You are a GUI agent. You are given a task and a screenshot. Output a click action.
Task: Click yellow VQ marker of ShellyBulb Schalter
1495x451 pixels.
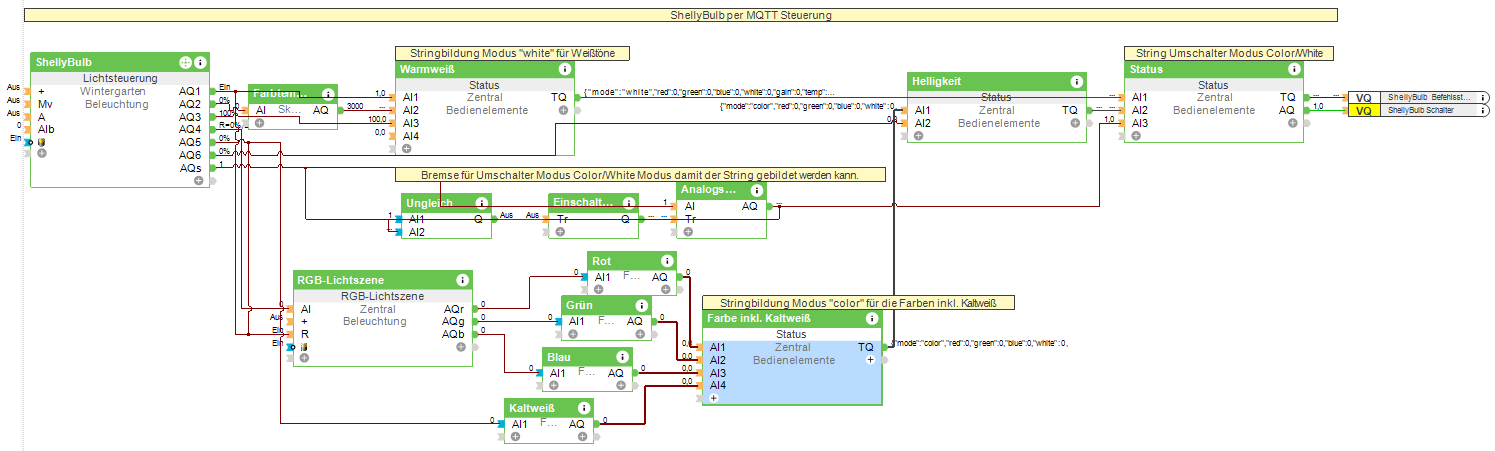1363,110
